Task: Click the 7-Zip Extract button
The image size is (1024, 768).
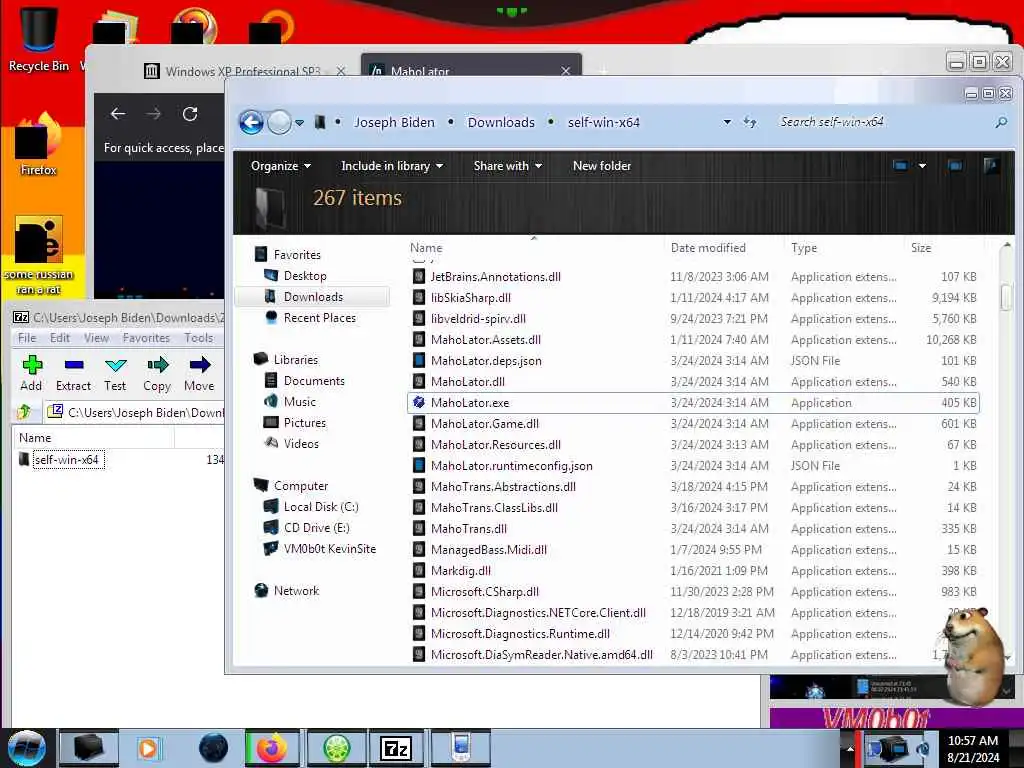Action: coord(73,373)
